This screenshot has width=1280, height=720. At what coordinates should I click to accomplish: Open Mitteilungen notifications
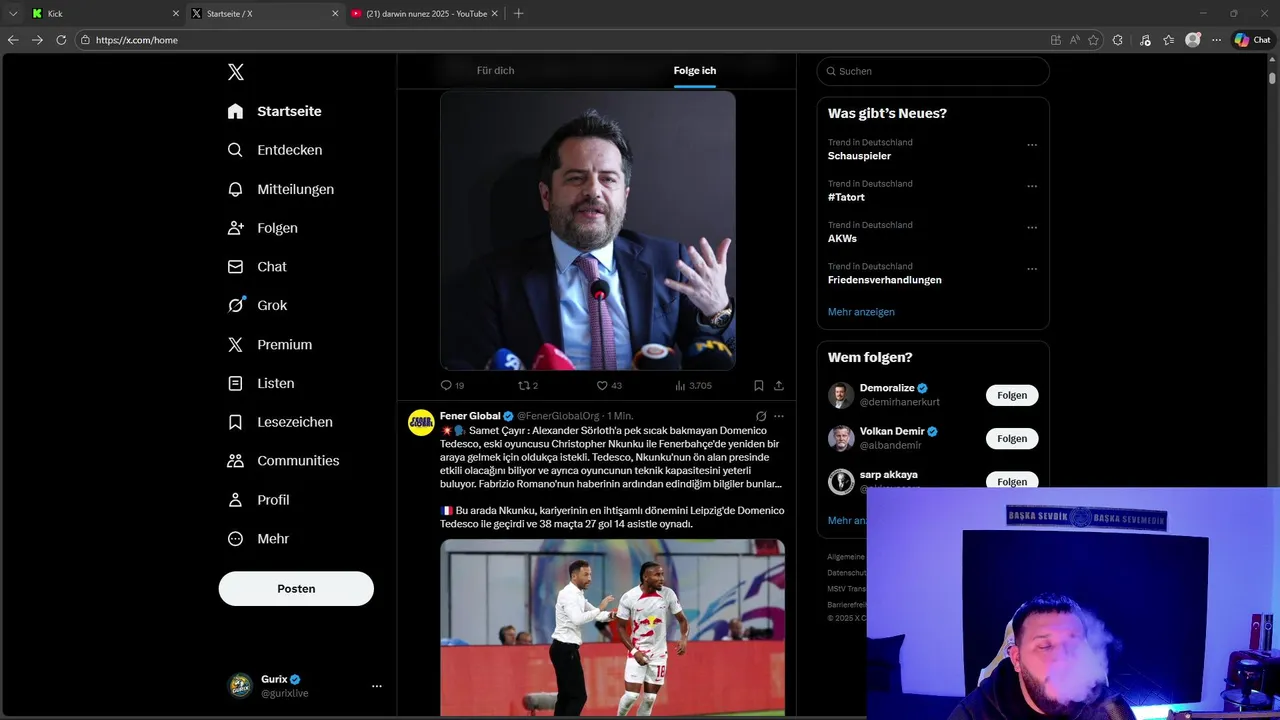pos(280,189)
